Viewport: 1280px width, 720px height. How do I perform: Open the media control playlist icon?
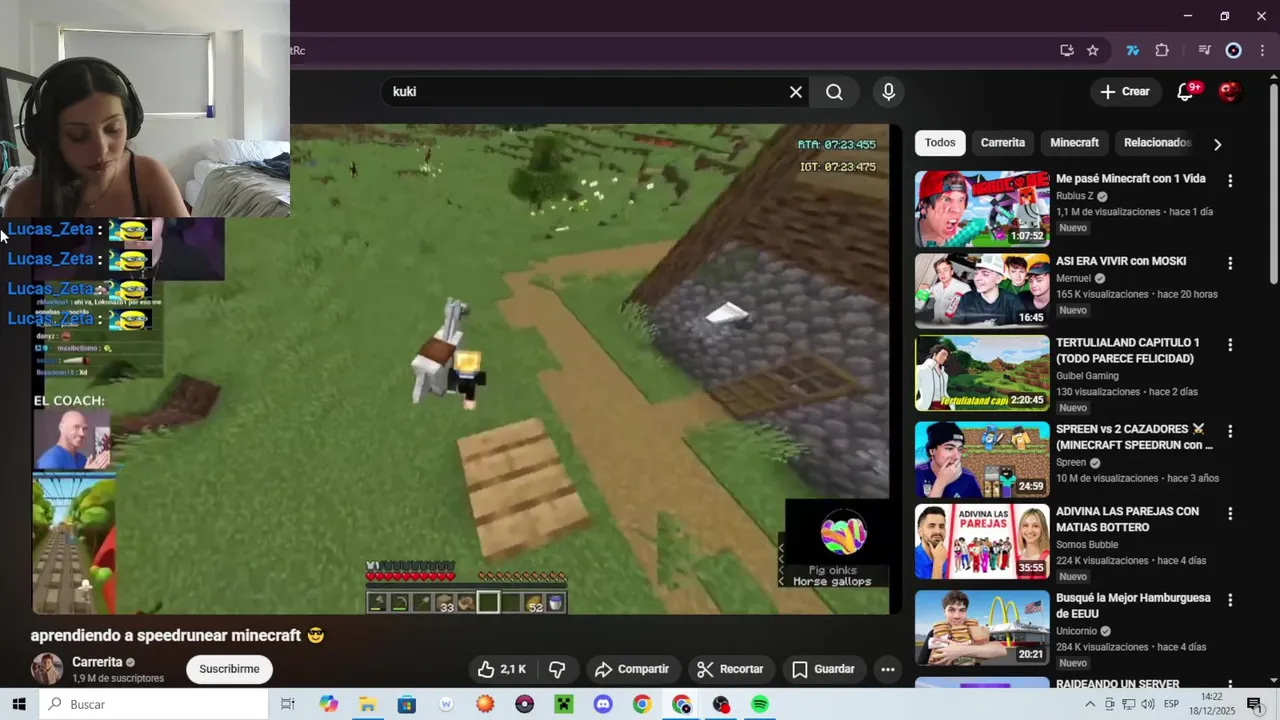pyautogui.click(x=1205, y=50)
